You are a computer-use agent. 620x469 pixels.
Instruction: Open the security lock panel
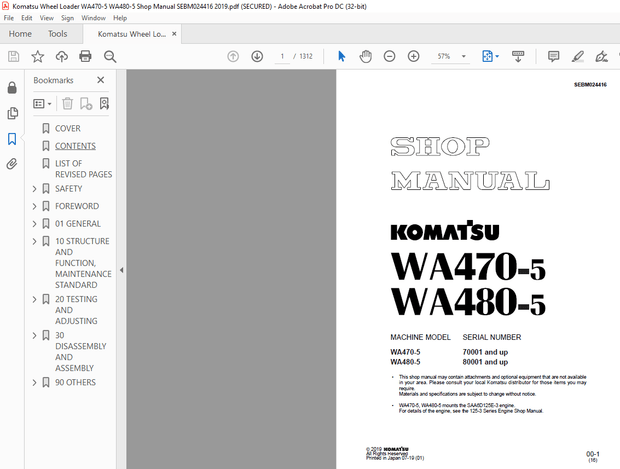12,88
